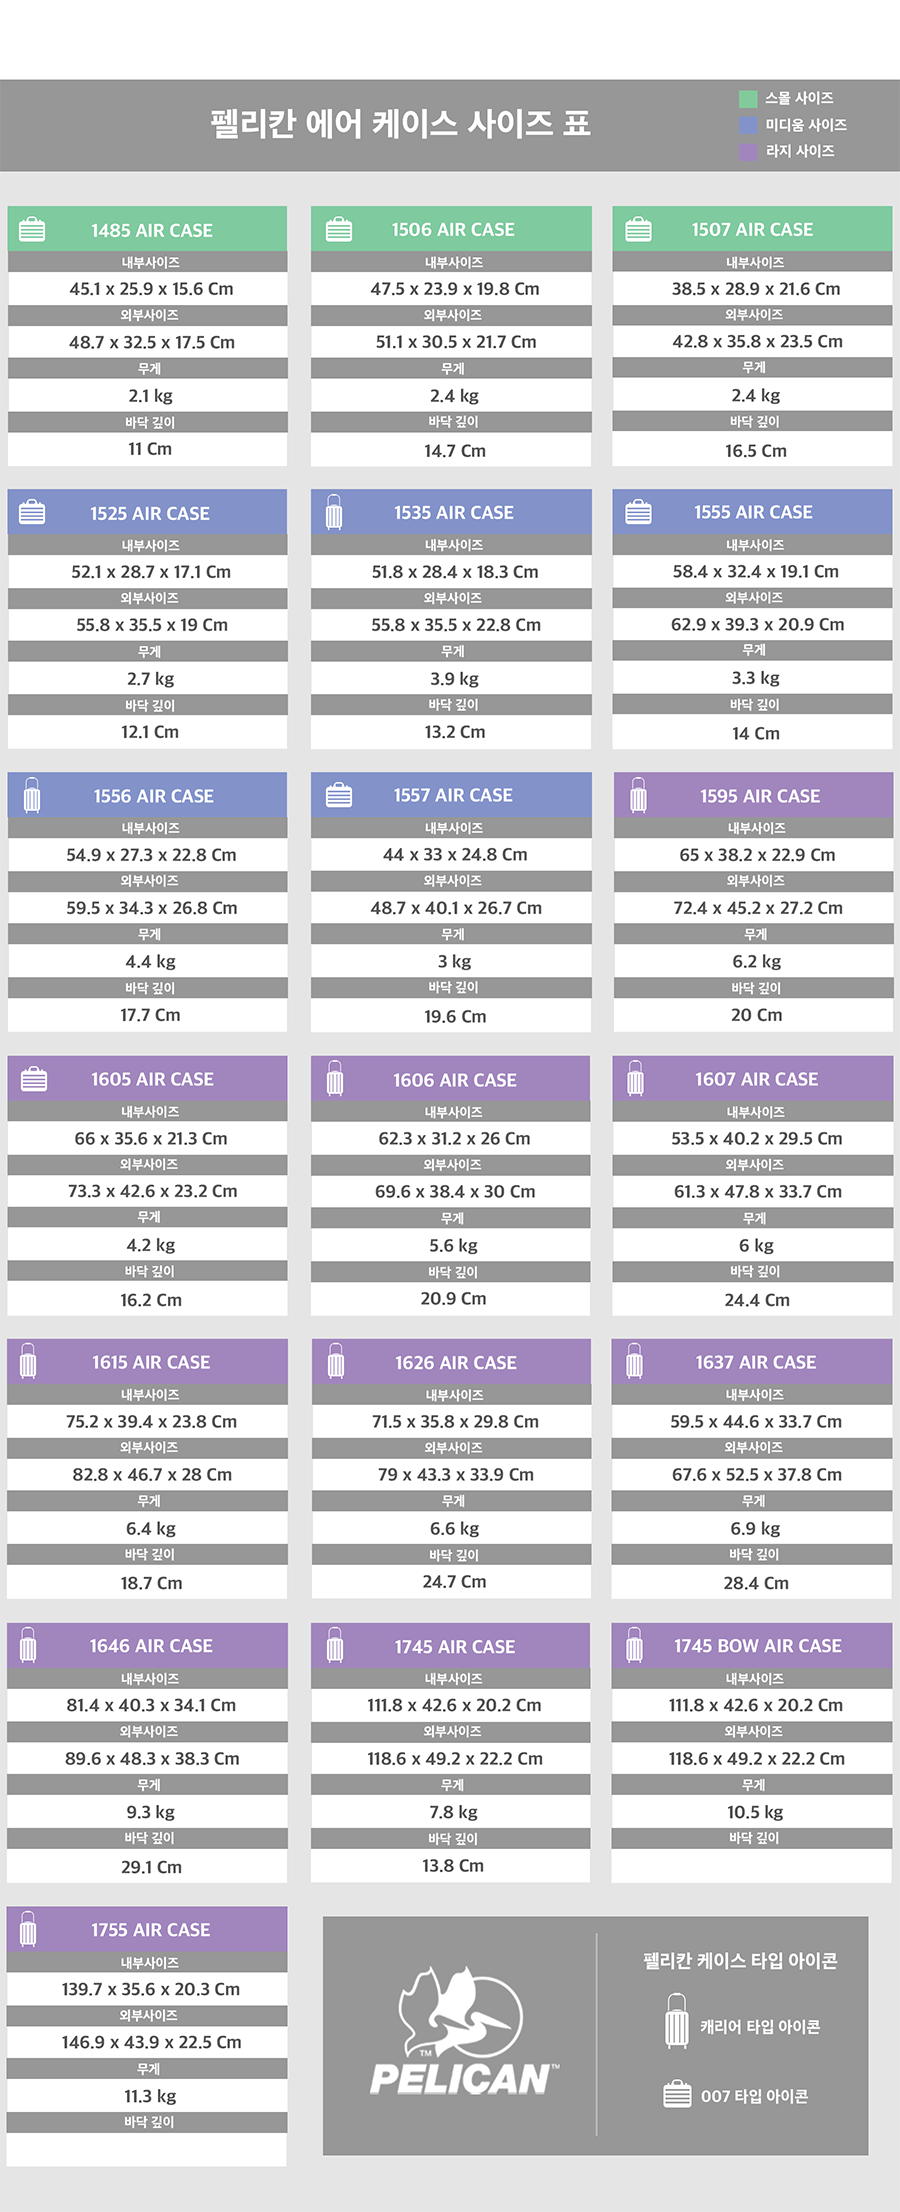
Task: Click the carrier icon beside 1595 AIR CASE
Action: [638, 795]
